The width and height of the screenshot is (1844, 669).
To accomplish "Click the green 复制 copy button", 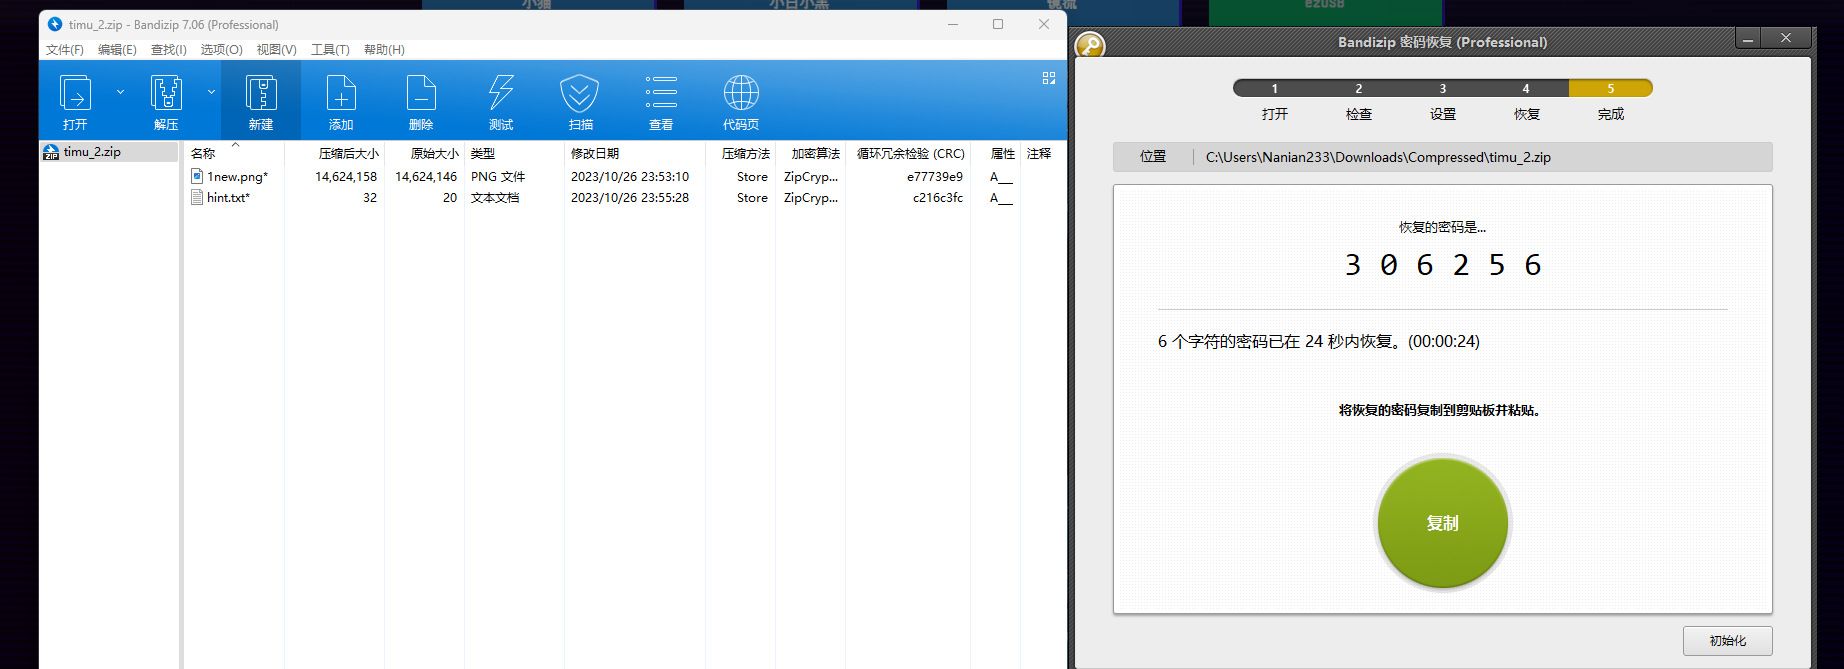I will [x=1442, y=523].
